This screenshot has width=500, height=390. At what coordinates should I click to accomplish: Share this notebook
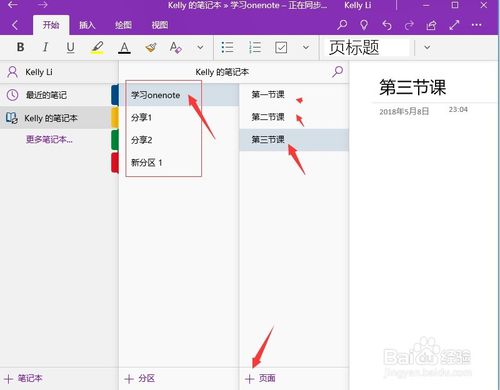pos(431,25)
